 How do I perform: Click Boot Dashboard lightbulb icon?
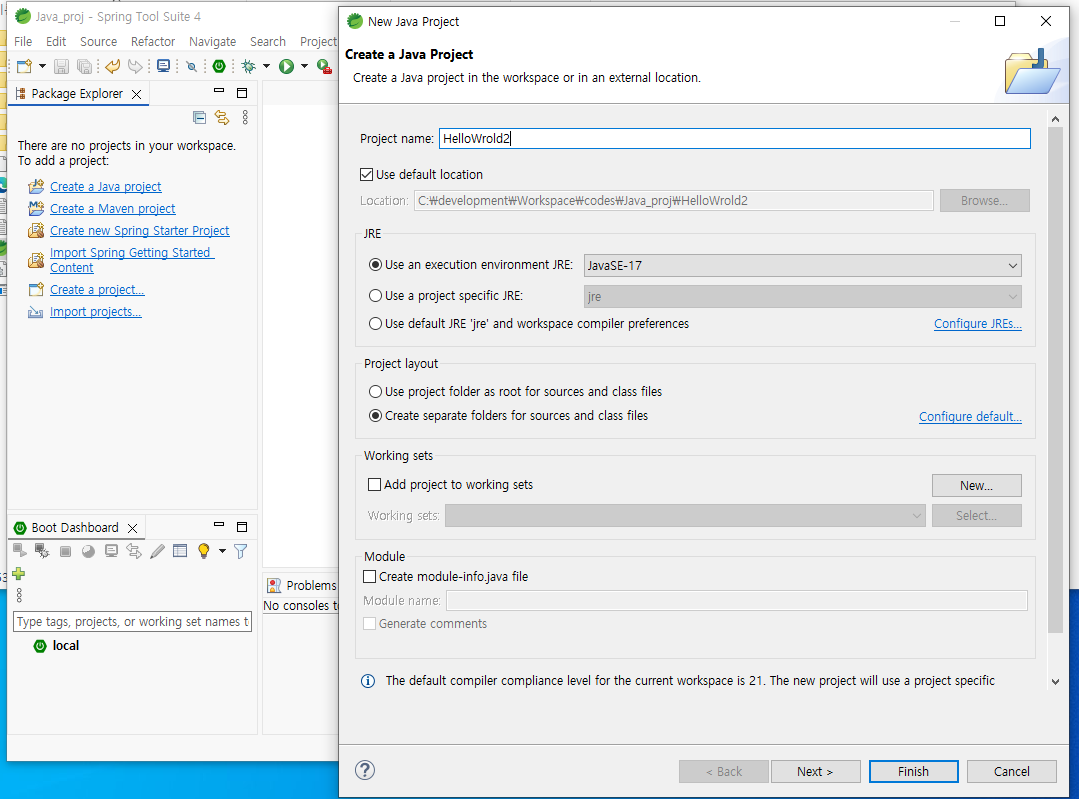[x=204, y=551]
